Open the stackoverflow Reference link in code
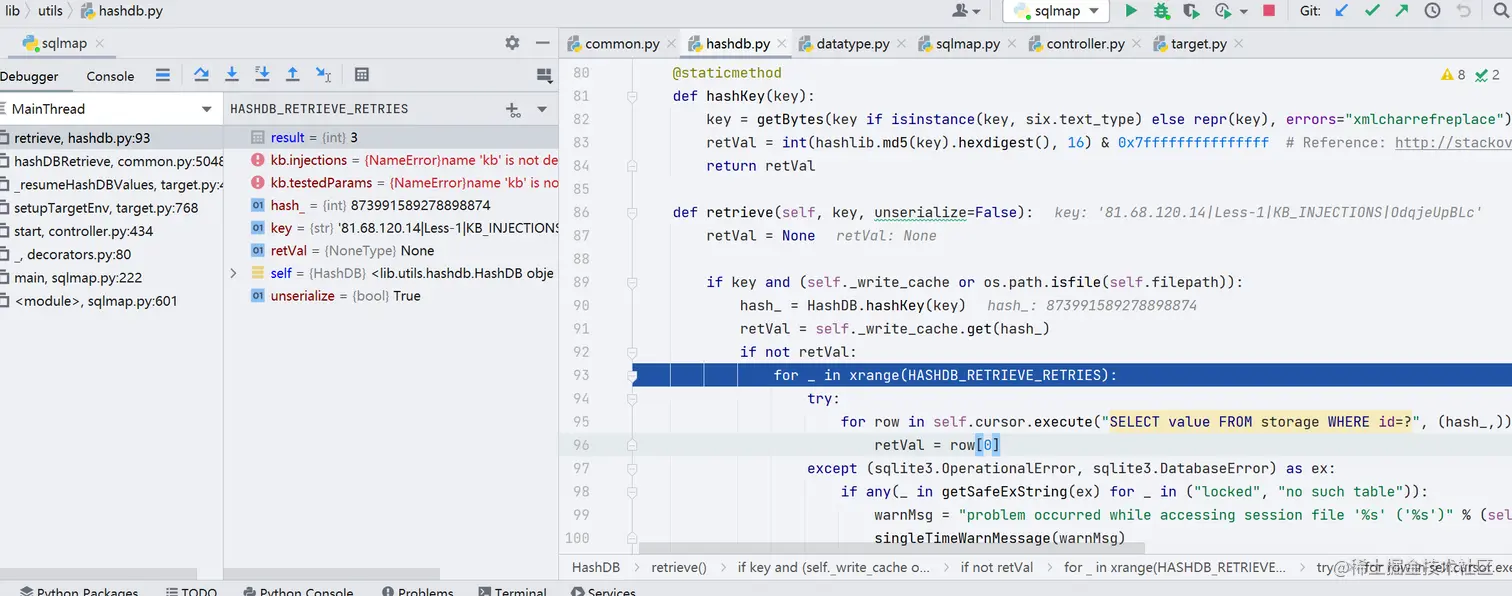Screen dimensions: 1512x596 click(1453, 143)
